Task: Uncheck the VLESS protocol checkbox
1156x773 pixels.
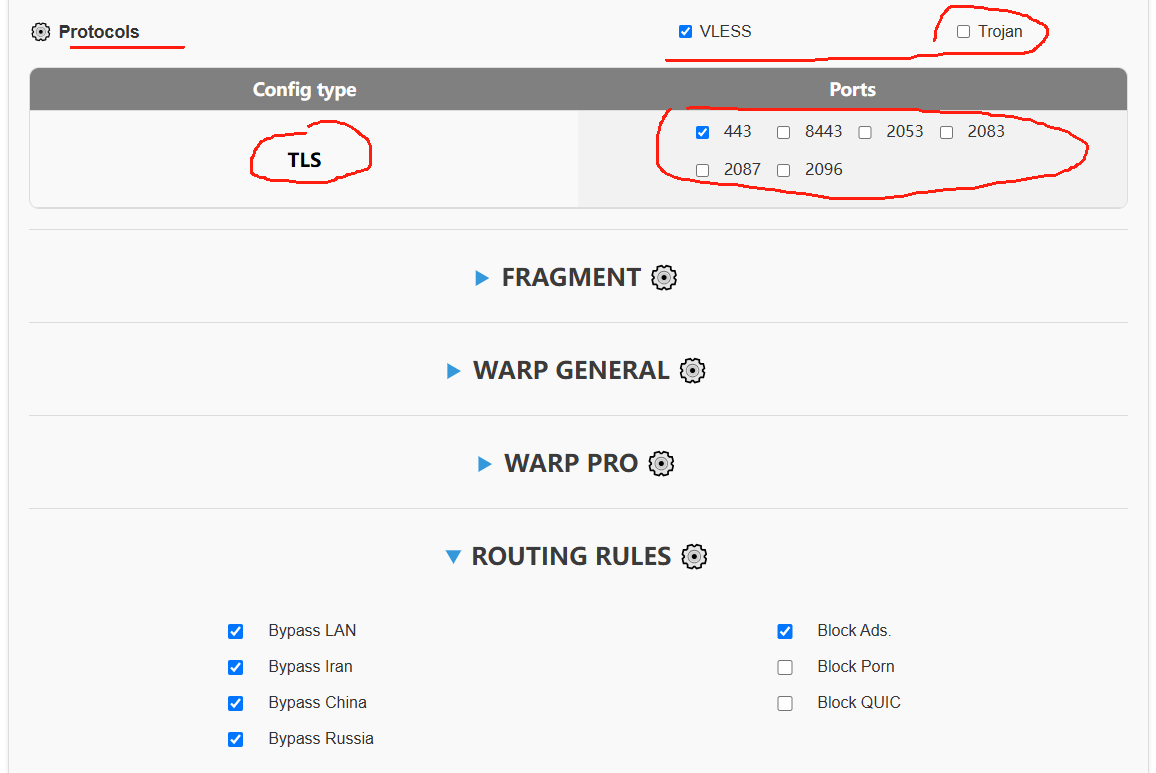Action: tap(685, 32)
